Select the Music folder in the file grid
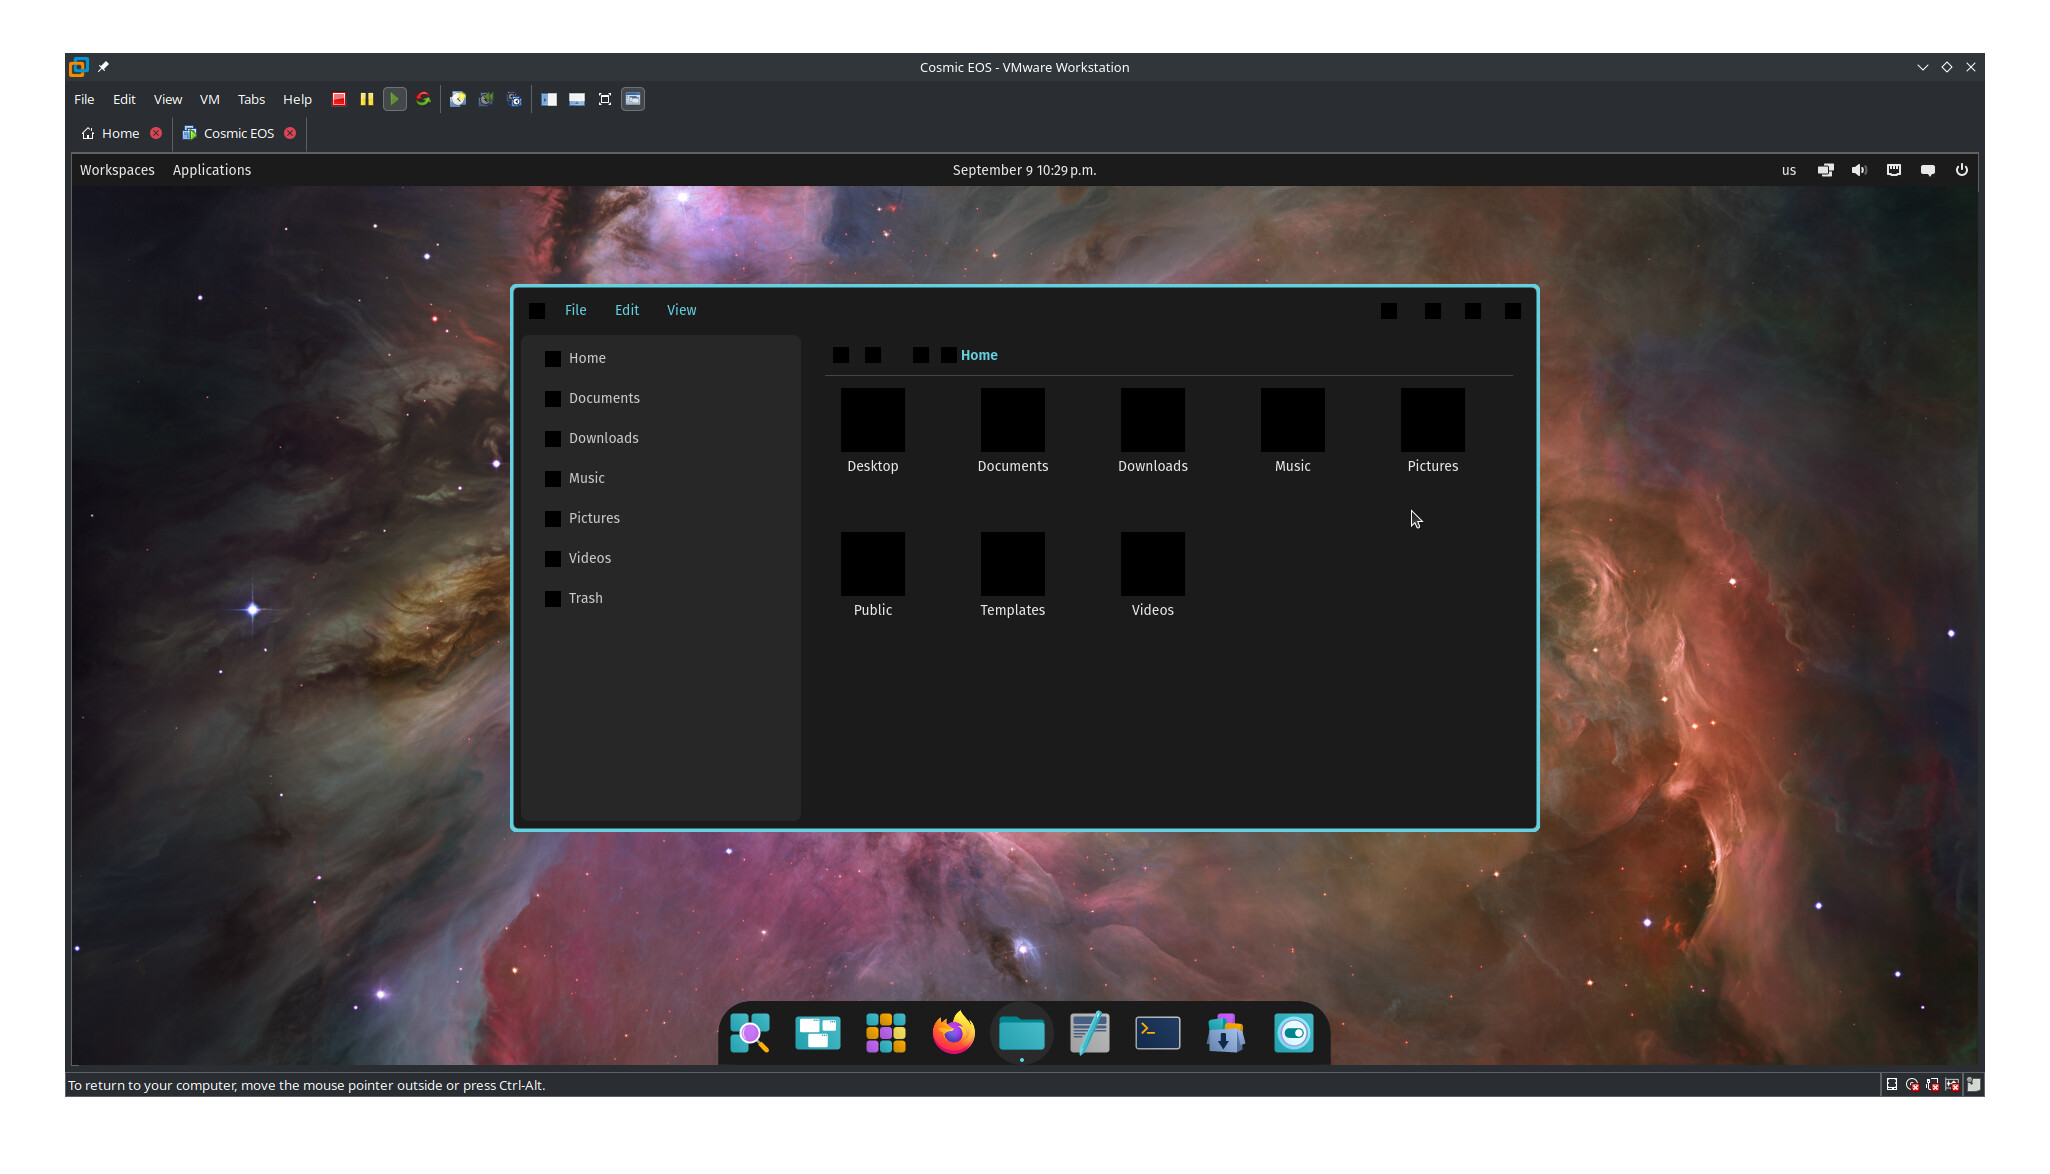The width and height of the screenshot is (2050, 1174). [x=1293, y=431]
